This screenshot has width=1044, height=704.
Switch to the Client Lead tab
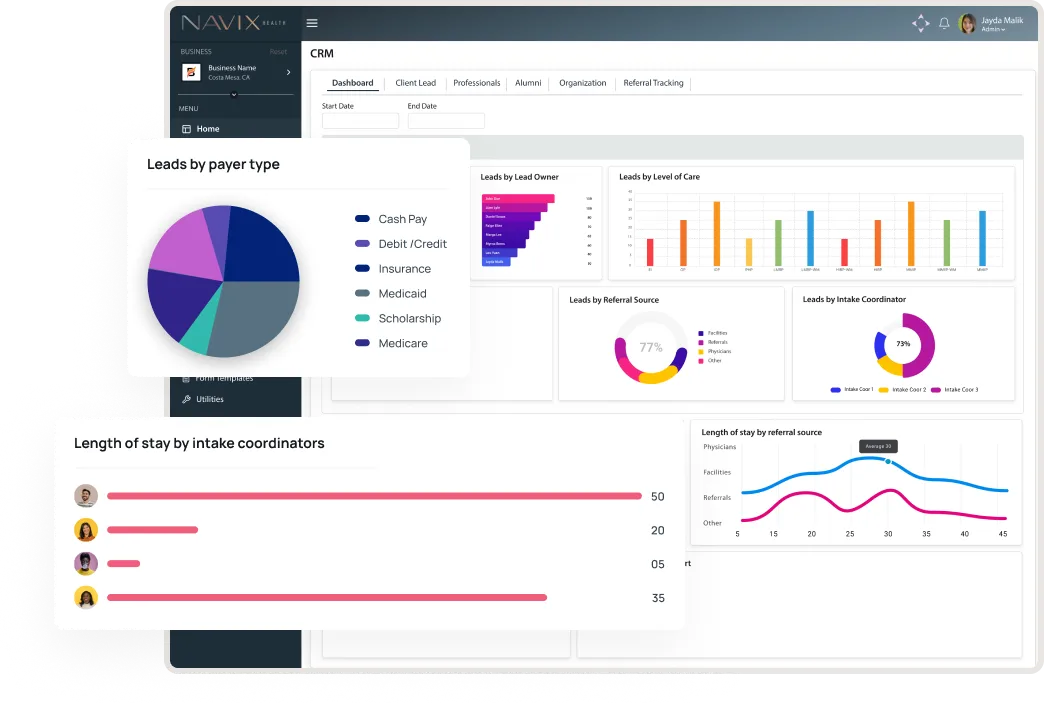tap(415, 83)
